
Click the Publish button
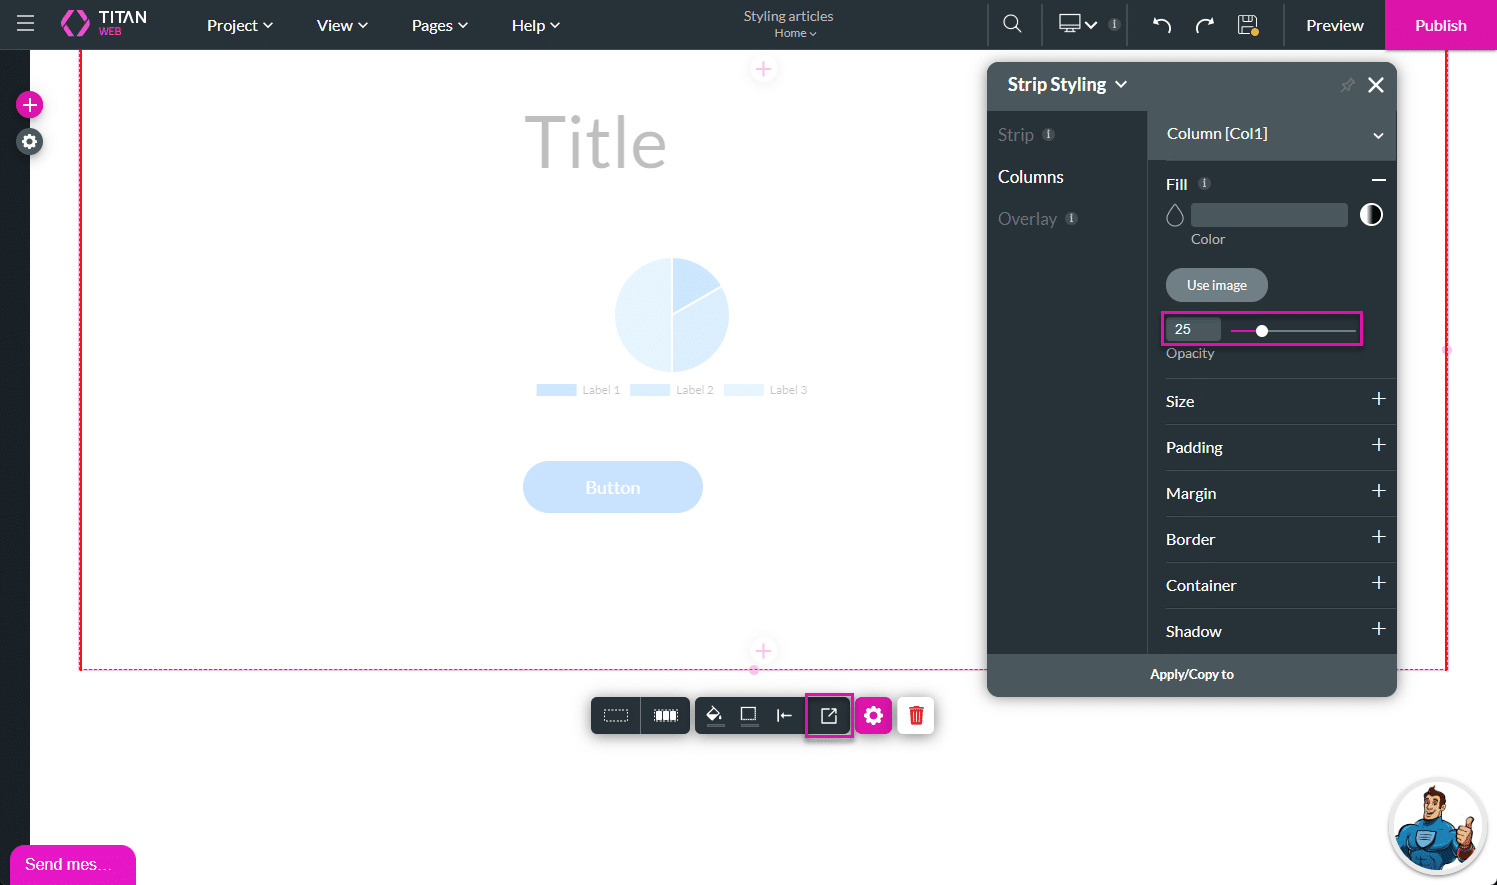pos(1440,25)
